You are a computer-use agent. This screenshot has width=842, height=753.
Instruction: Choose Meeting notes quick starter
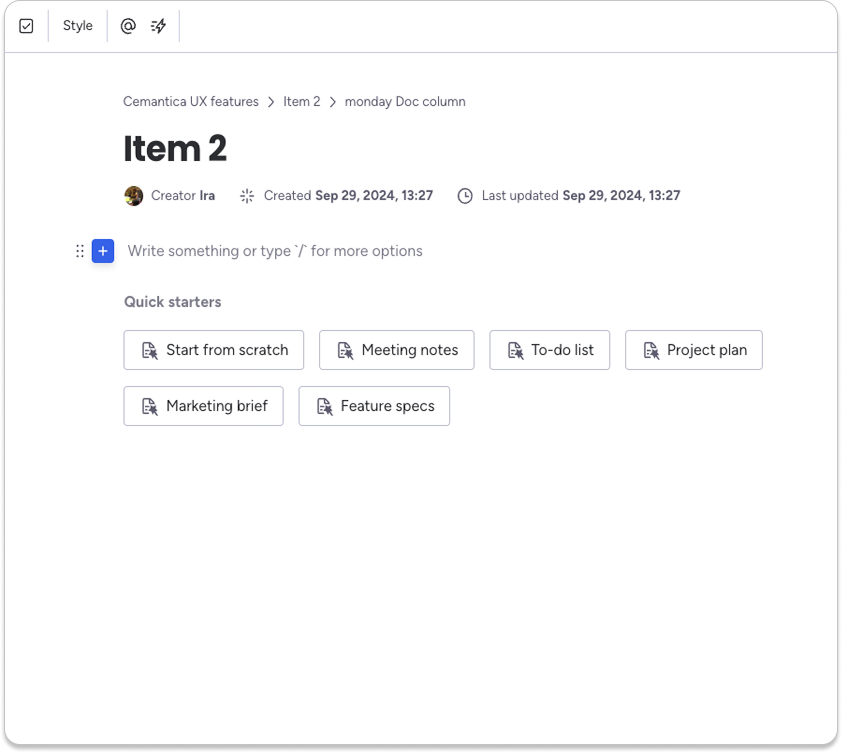tap(397, 350)
